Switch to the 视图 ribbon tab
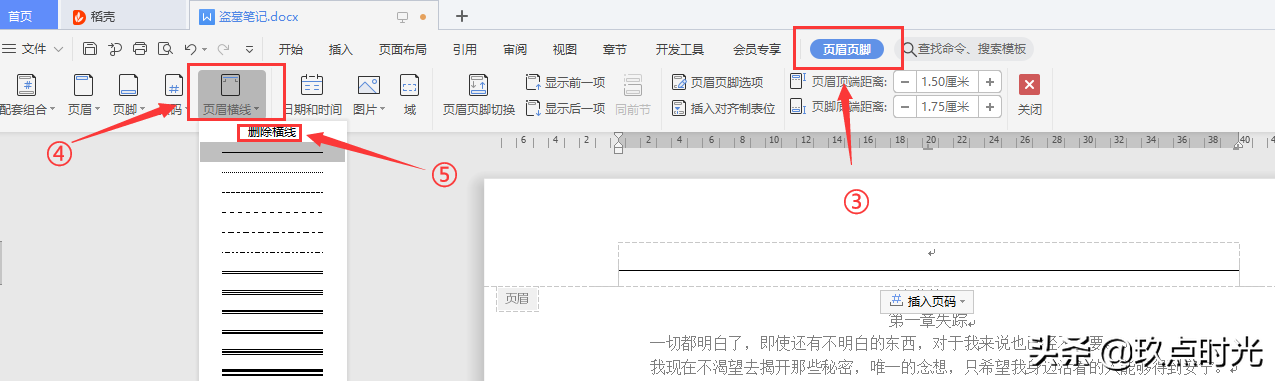The image size is (1275, 381). pos(565,48)
